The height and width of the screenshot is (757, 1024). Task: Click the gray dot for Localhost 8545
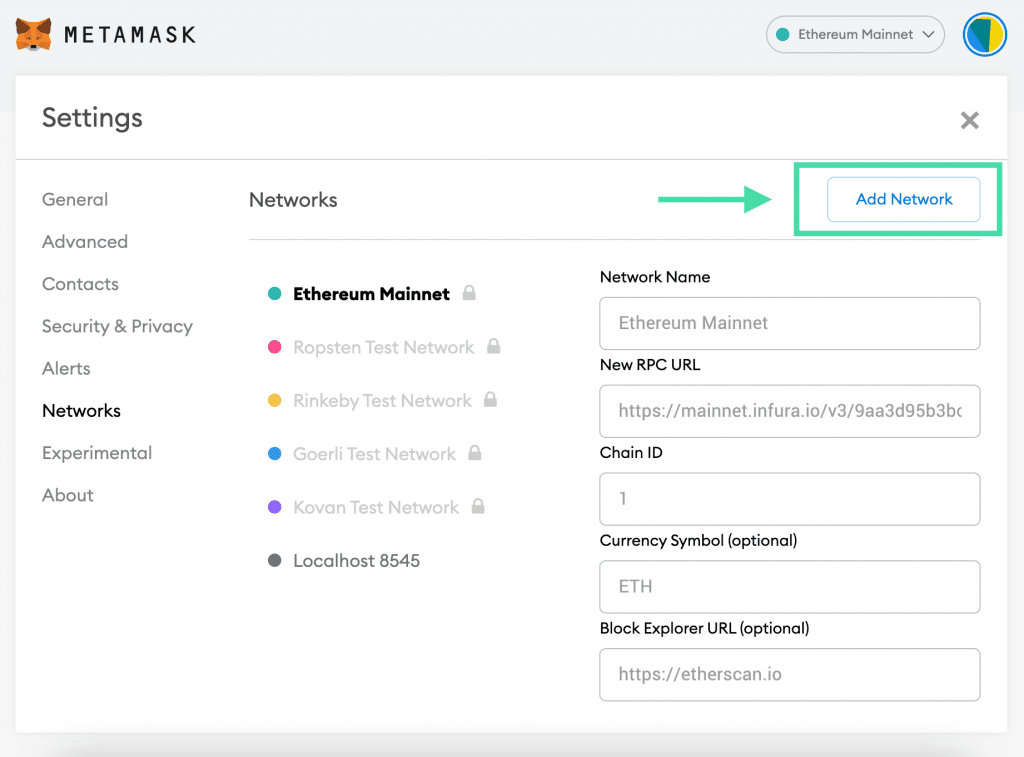click(275, 560)
